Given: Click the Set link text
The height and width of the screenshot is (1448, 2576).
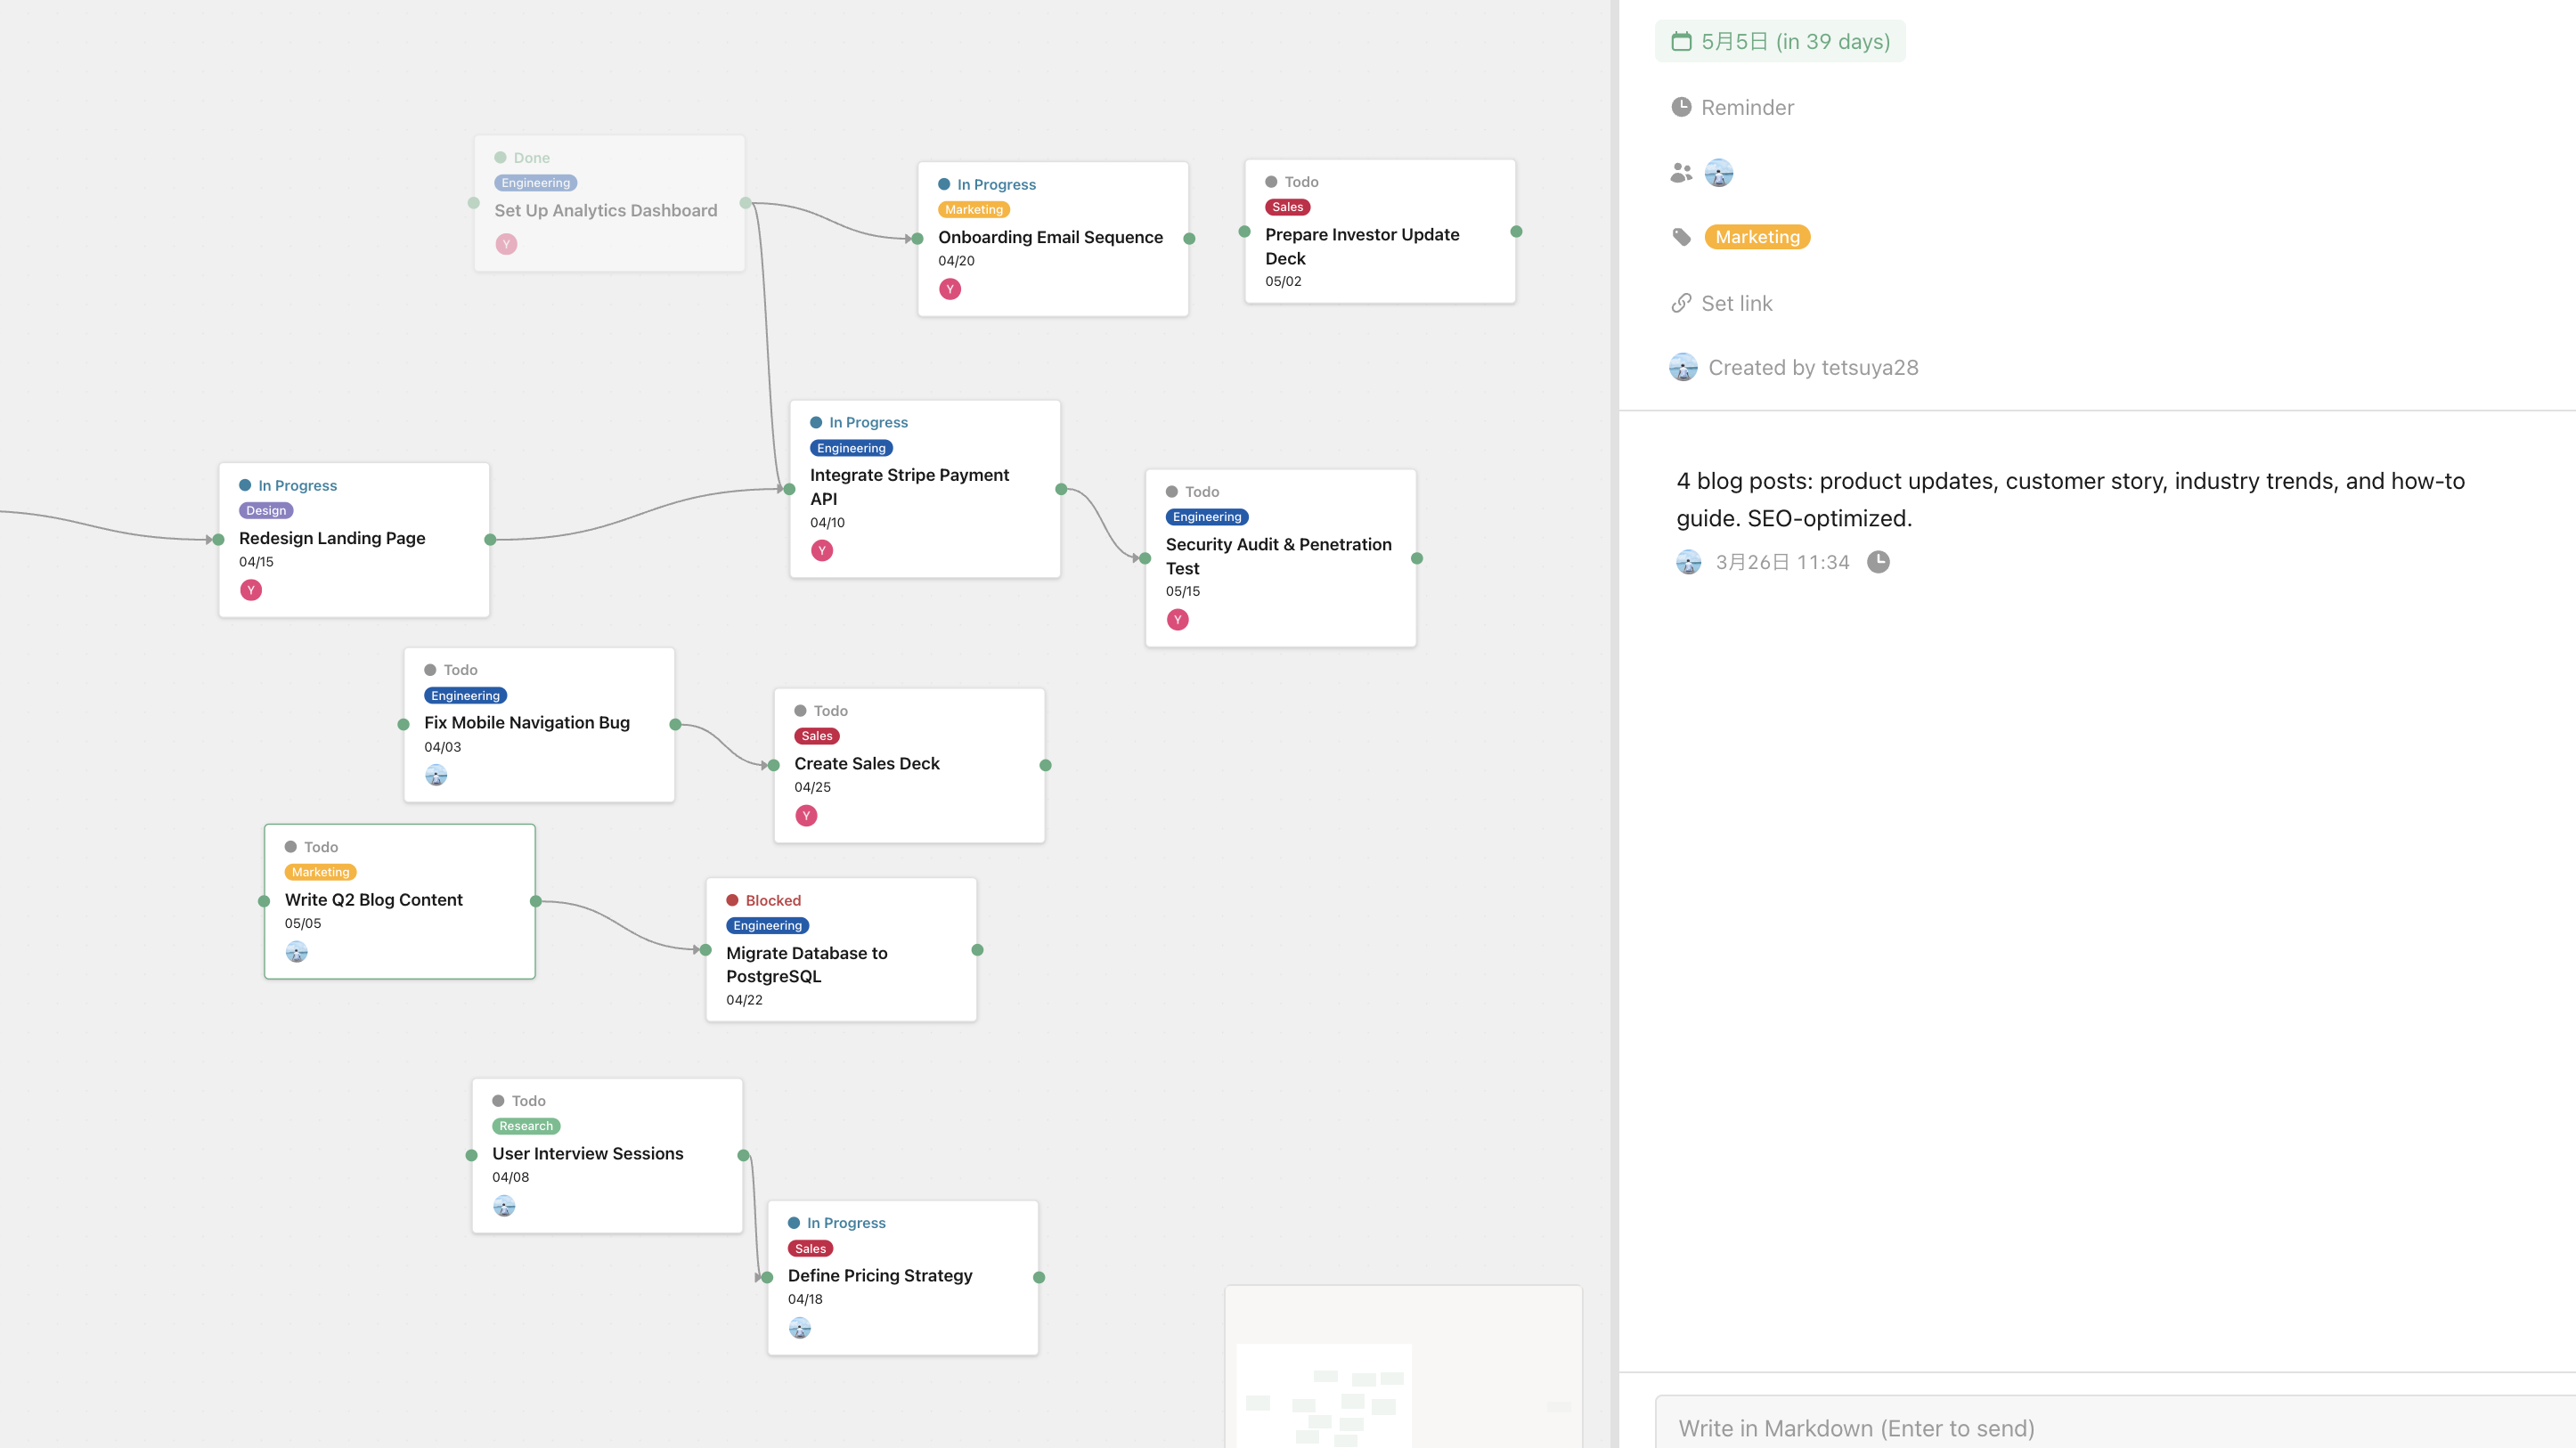Looking at the screenshot, I should 1736,303.
